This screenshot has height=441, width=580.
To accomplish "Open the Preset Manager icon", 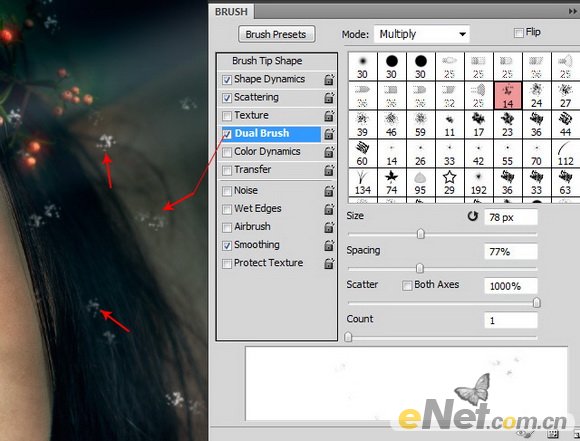I will click(x=553, y=434).
